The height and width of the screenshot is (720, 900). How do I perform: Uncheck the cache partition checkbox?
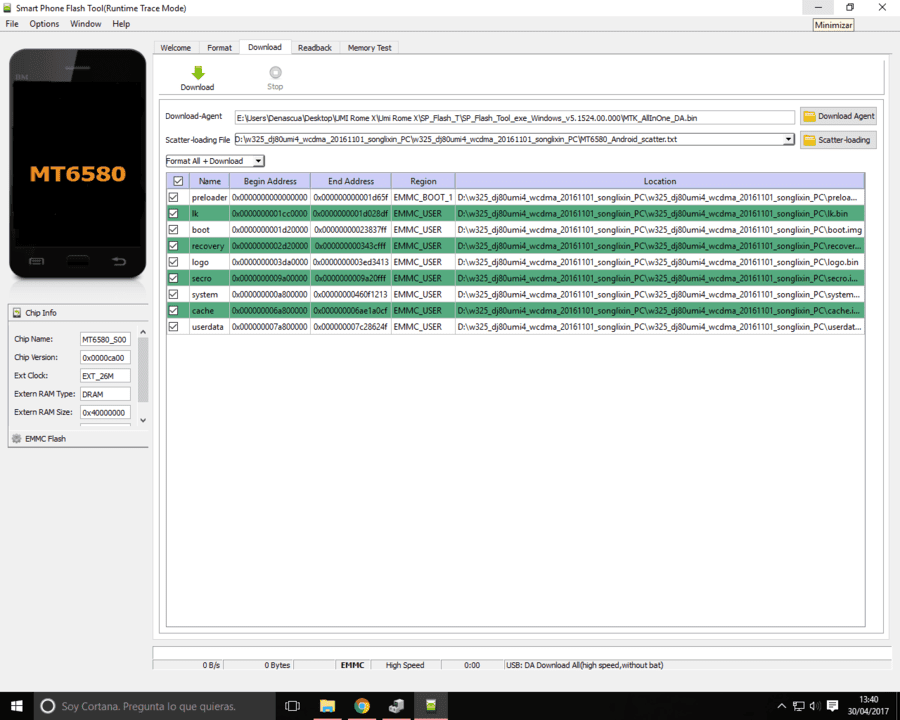point(173,310)
